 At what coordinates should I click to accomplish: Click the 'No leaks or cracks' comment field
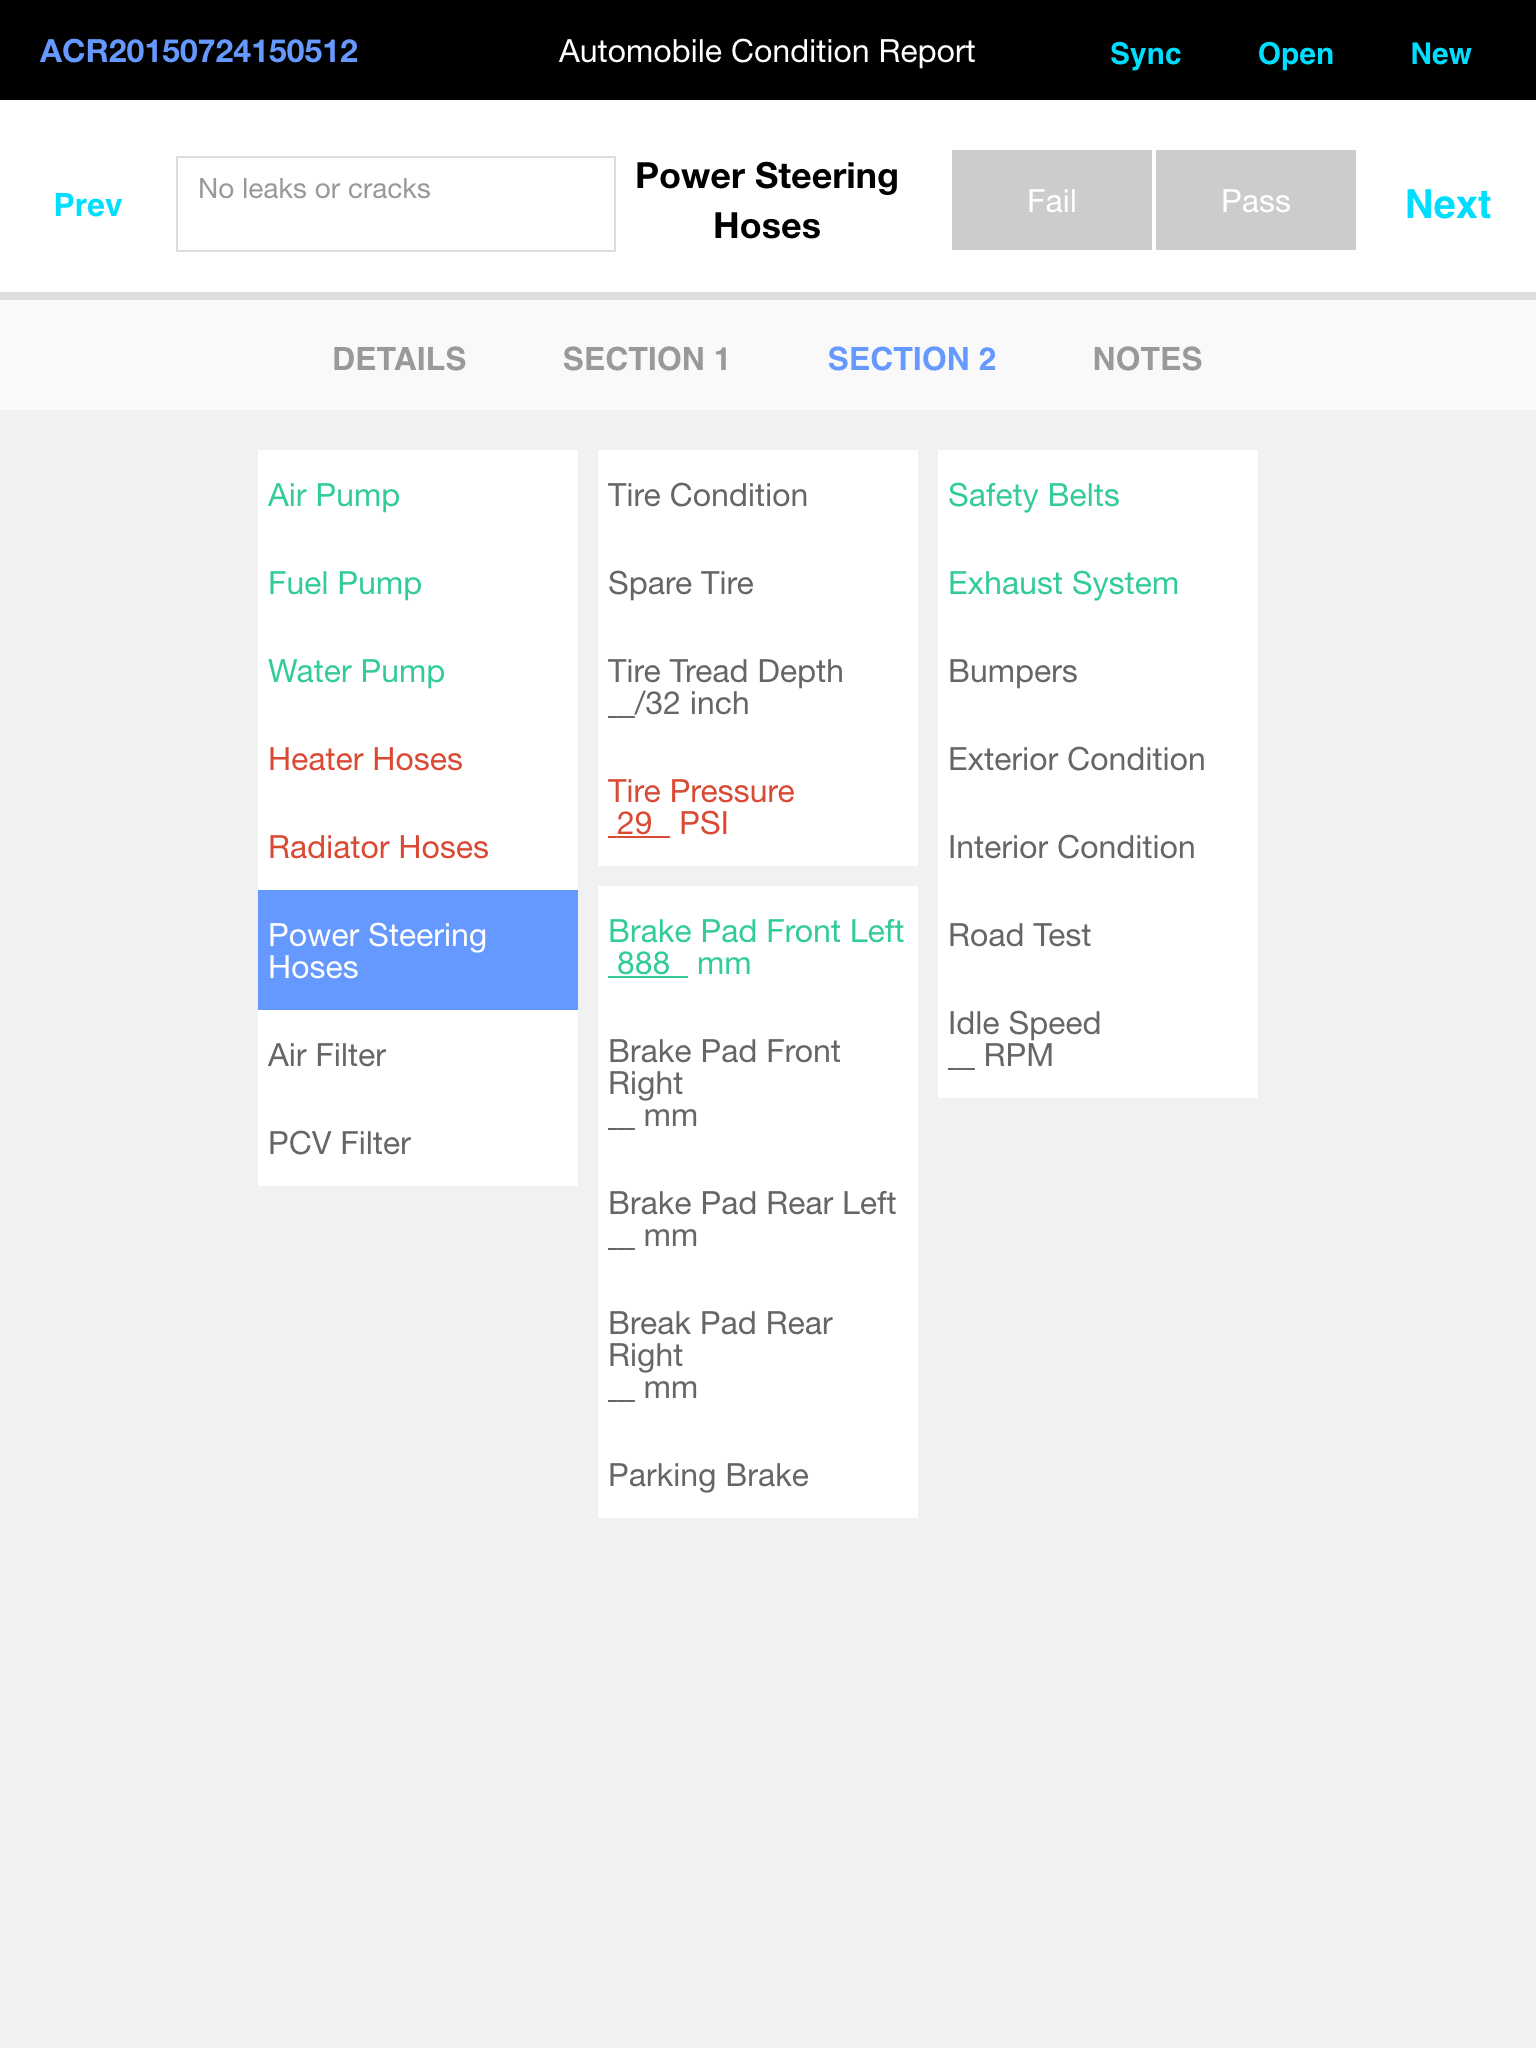pos(396,204)
